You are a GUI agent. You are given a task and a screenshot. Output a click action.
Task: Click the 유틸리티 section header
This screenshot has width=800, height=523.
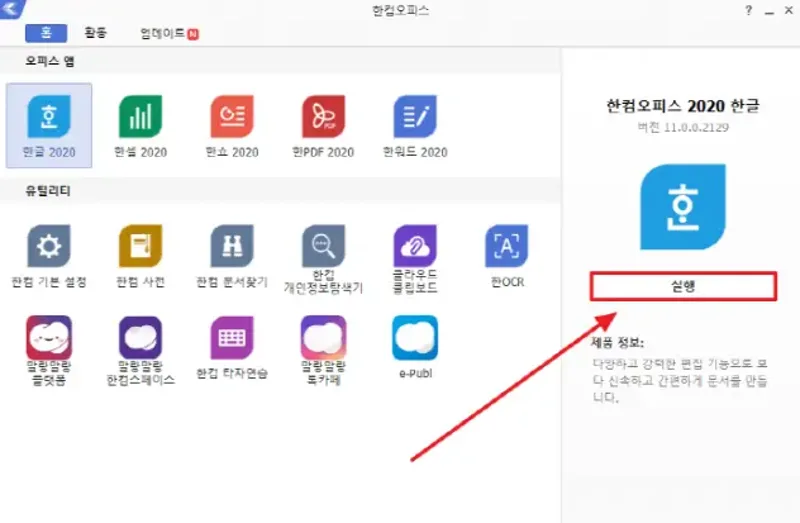[48, 191]
